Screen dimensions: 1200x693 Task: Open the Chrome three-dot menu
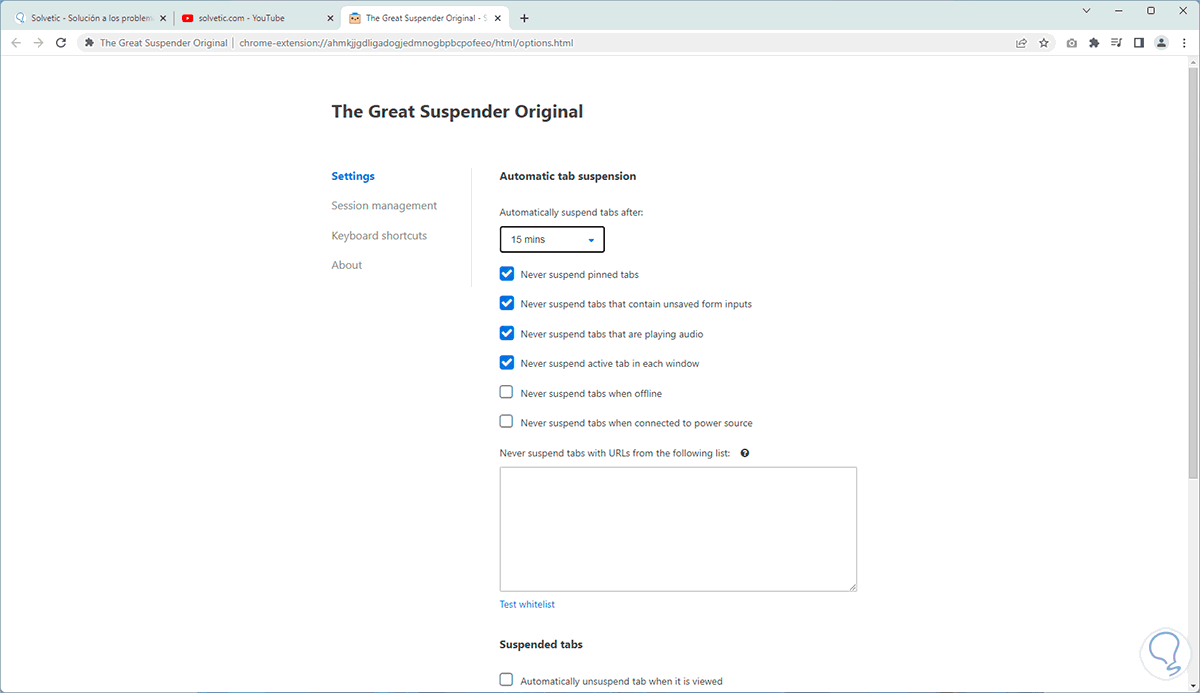(x=1183, y=43)
